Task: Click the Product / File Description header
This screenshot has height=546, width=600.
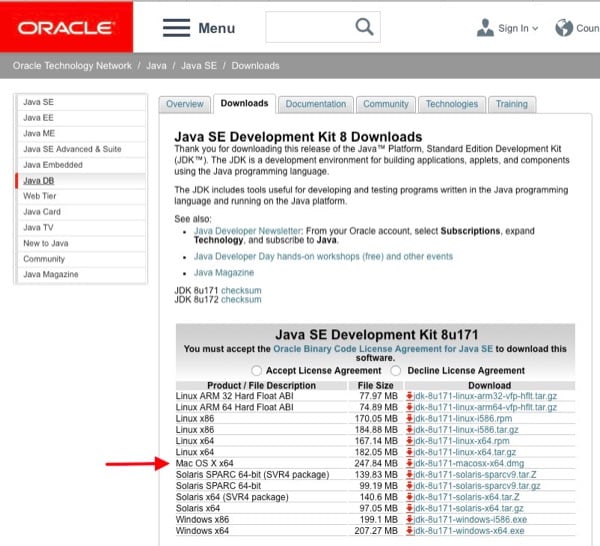Action: (261, 385)
